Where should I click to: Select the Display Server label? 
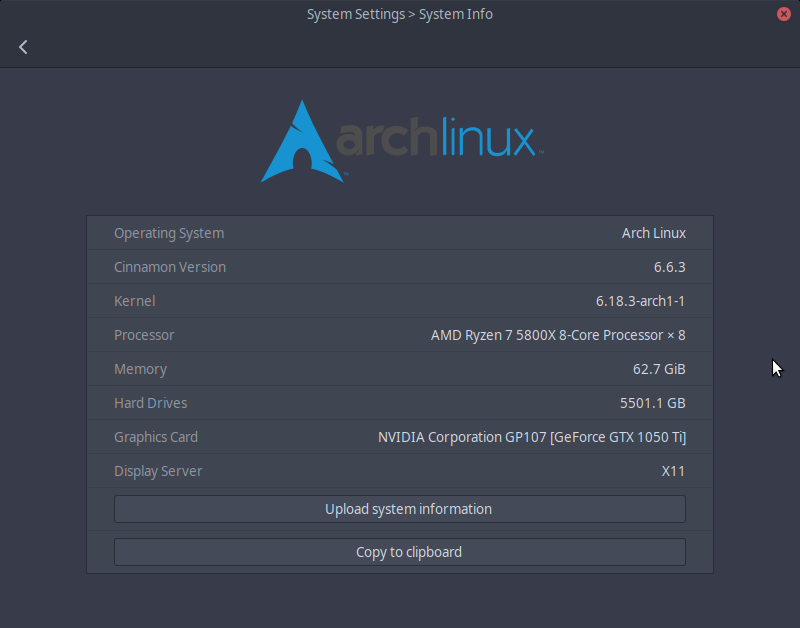[158, 471]
